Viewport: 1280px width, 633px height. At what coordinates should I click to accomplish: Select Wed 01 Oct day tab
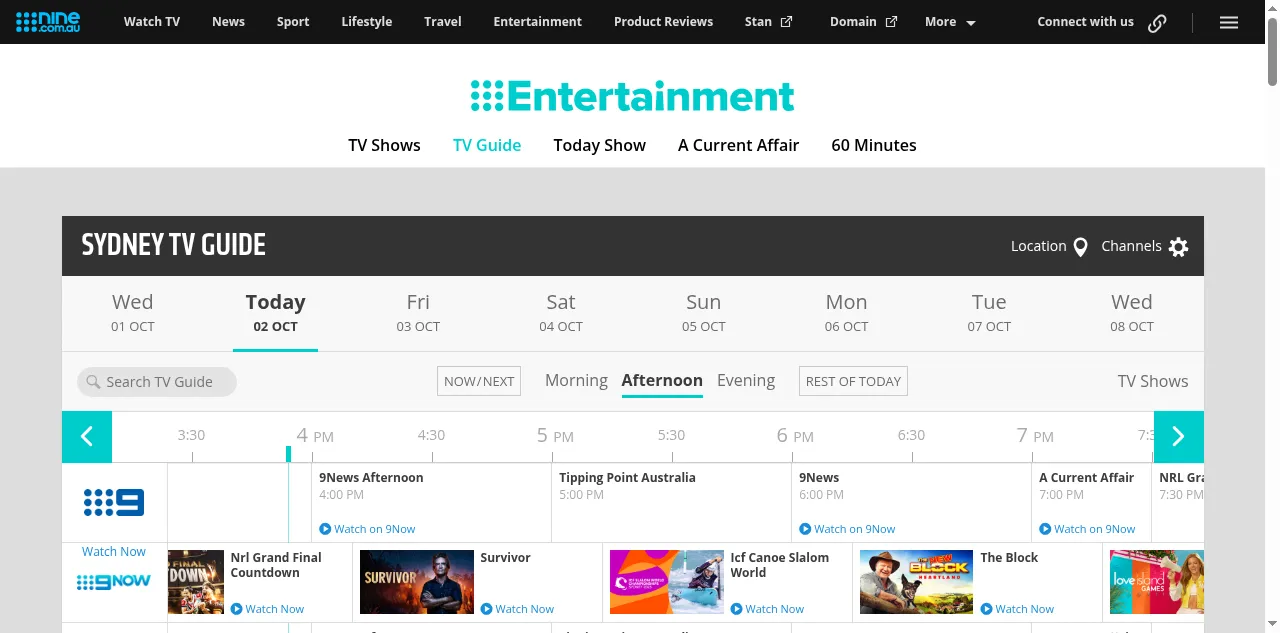(x=132, y=312)
